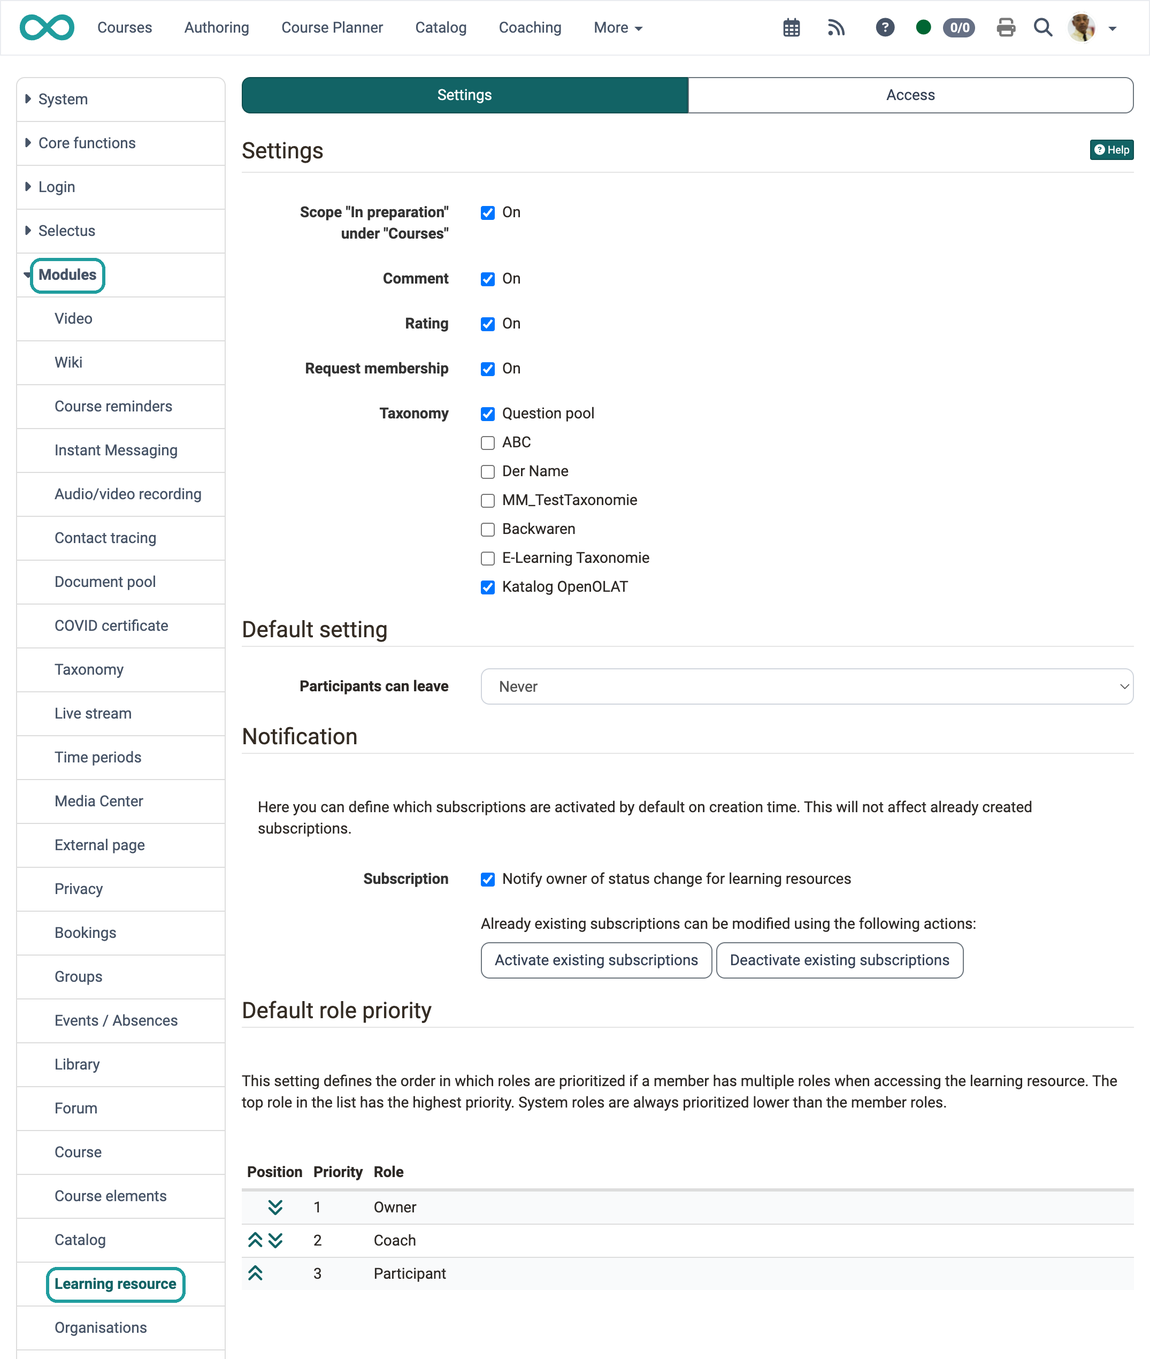
Task: Move Coach role up in priority
Action: click(255, 1240)
